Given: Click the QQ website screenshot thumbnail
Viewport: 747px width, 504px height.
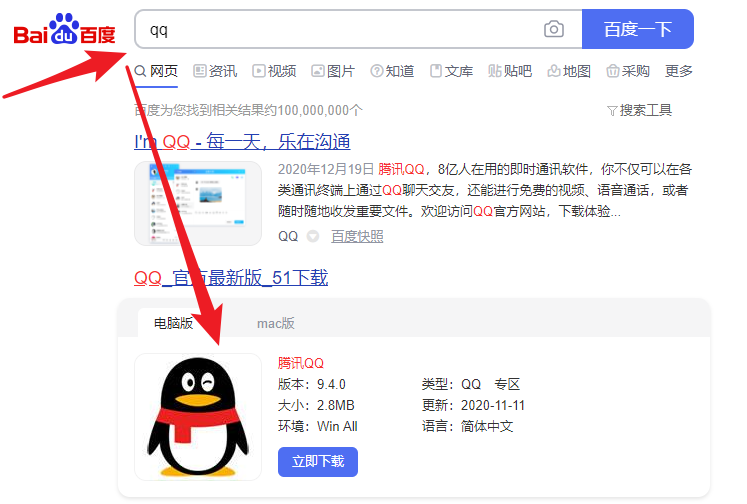Looking at the screenshot, I should click(198, 203).
